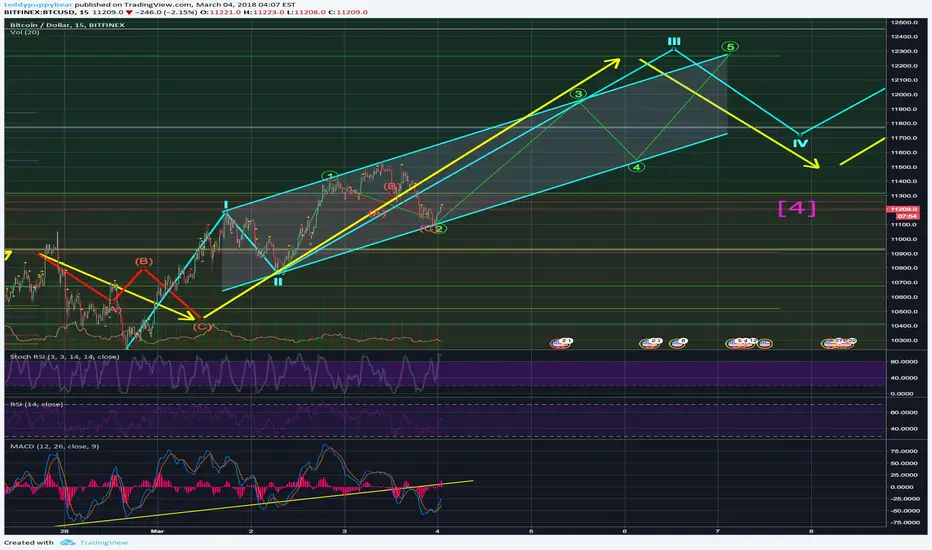Click the current price tag 11209.0 on the price axis
Image resolution: width=932 pixels, height=550 pixels.
click(x=903, y=209)
